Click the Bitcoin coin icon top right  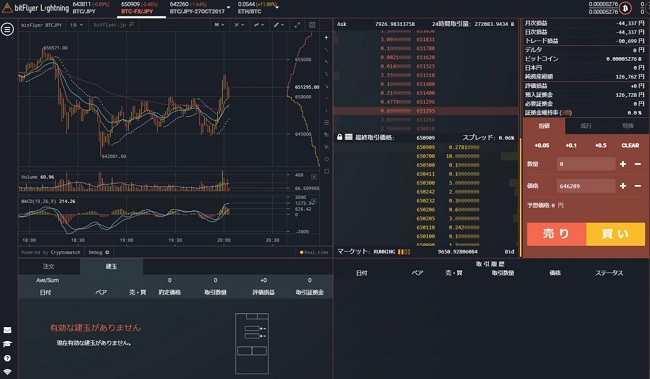(625, 8)
